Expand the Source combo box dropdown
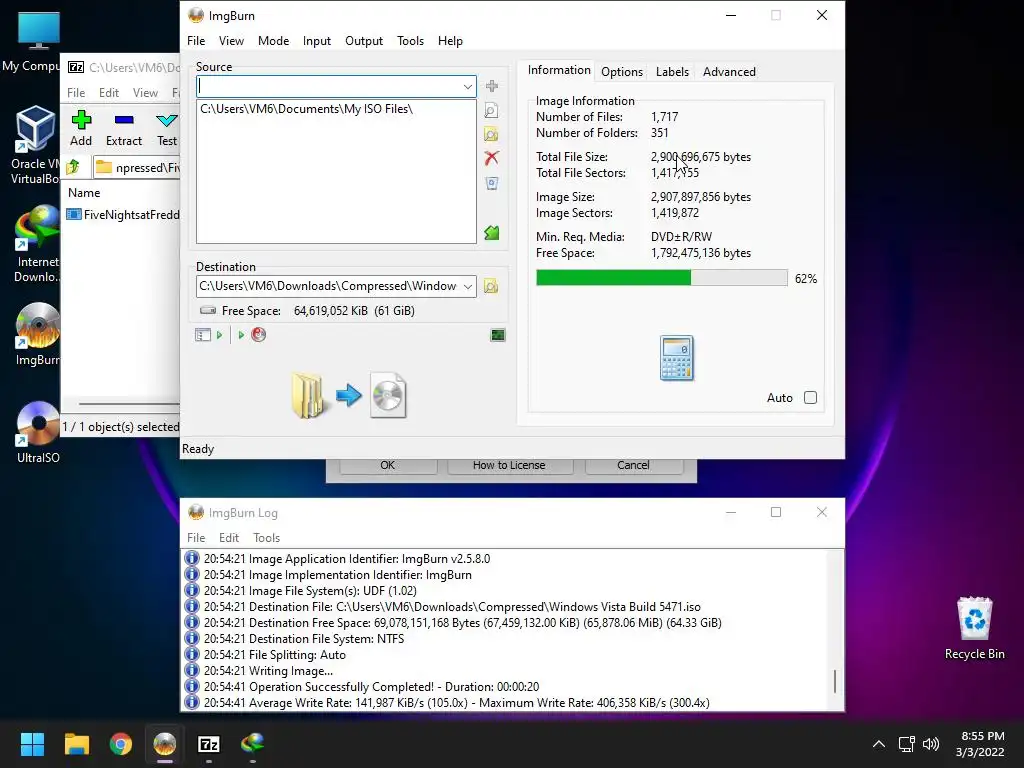This screenshot has height=768, width=1024. pos(468,86)
